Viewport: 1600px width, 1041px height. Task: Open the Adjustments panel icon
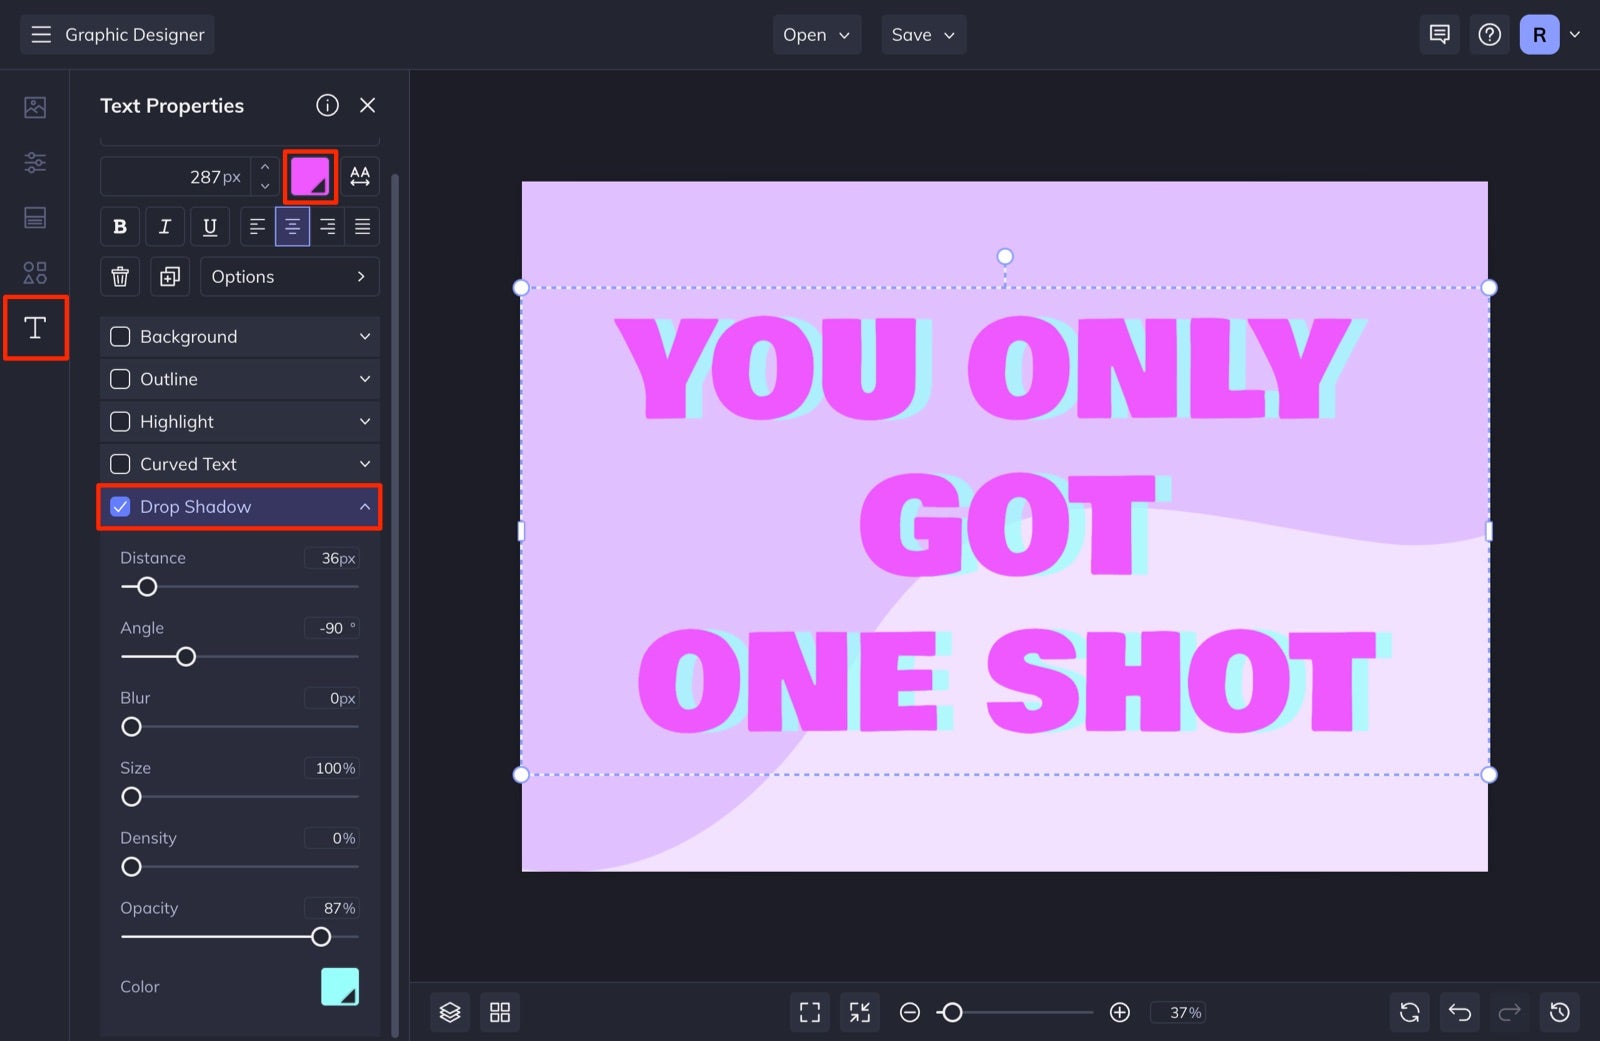tap(35, 162)
